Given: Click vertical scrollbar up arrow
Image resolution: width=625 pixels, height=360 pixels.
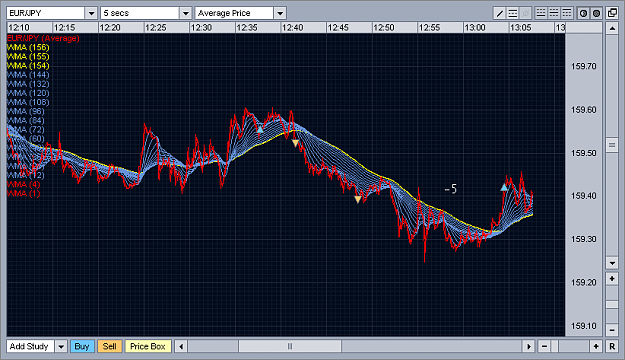Looking at the screenshot, I should pos(612,28).
